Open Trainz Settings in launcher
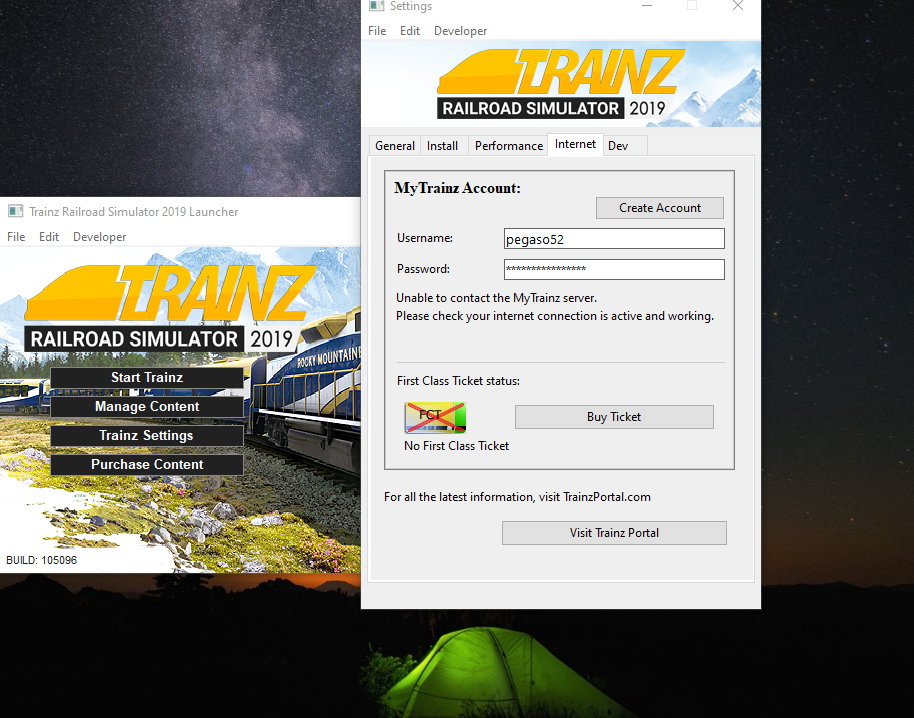 click(147, 435)
